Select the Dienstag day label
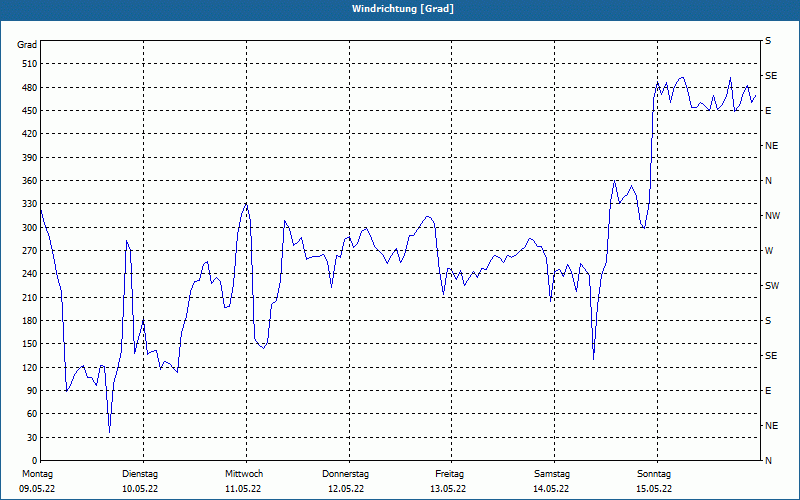This screenshot has height=500, width=800. coord(140,474)
